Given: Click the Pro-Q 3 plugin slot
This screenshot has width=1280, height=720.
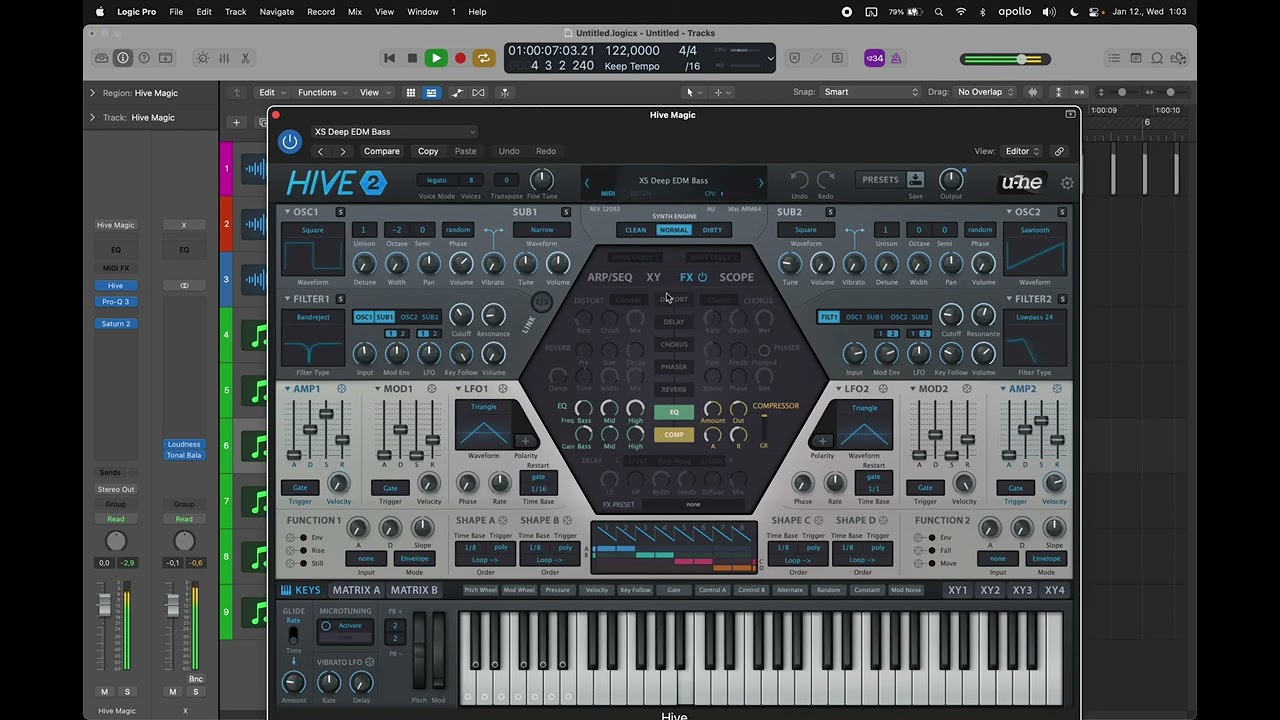Looking at the screenshot, I should pyautogui.click(x=115, y=301).
